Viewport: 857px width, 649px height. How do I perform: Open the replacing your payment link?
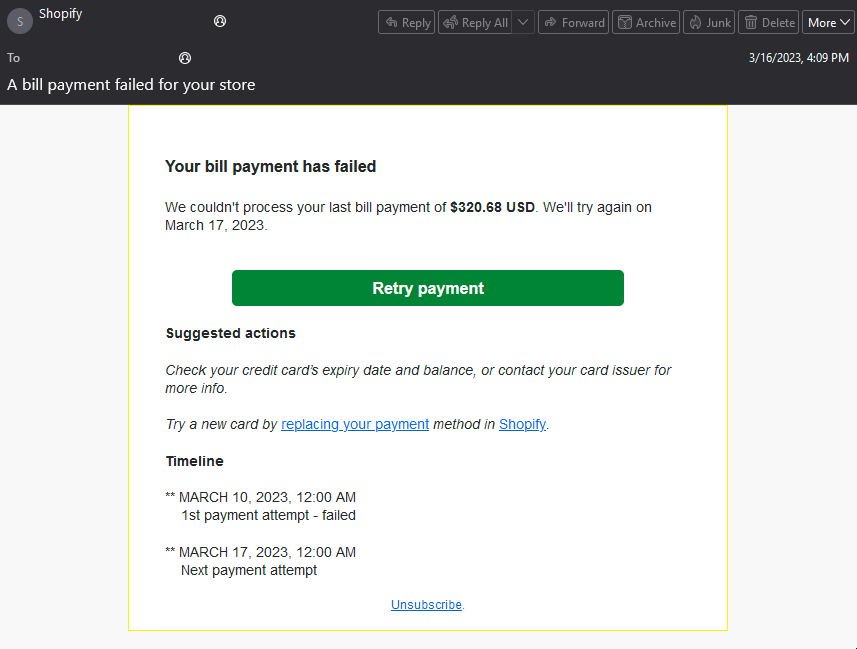coord(355,424)
